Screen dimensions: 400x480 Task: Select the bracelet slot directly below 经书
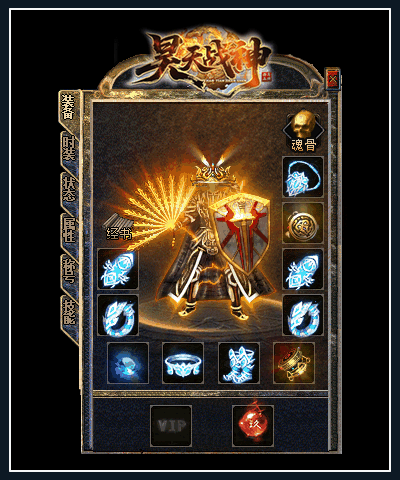point(118,269)
